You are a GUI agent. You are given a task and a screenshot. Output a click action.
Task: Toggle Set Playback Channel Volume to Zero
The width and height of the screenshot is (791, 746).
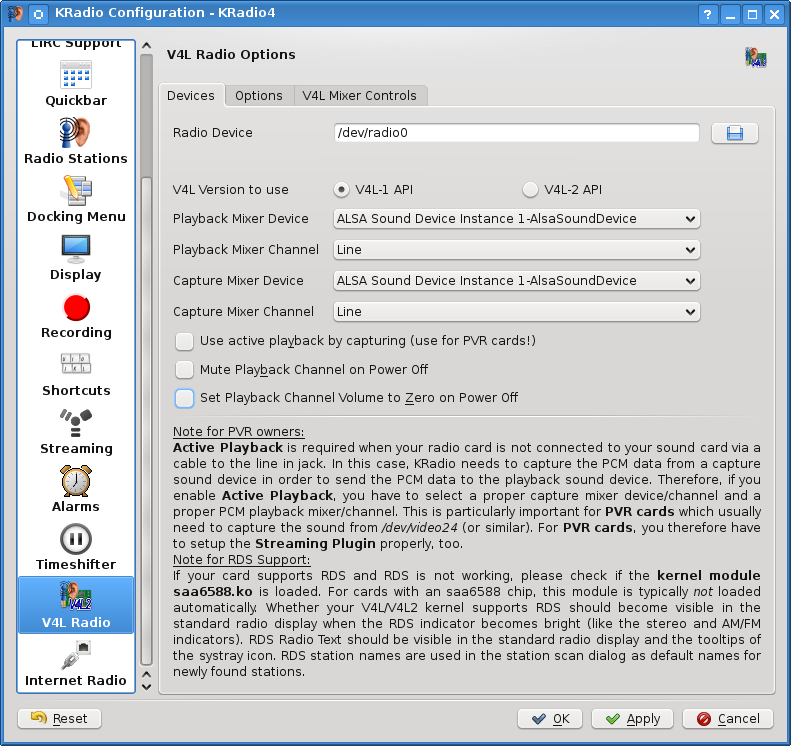pos(184,398)
